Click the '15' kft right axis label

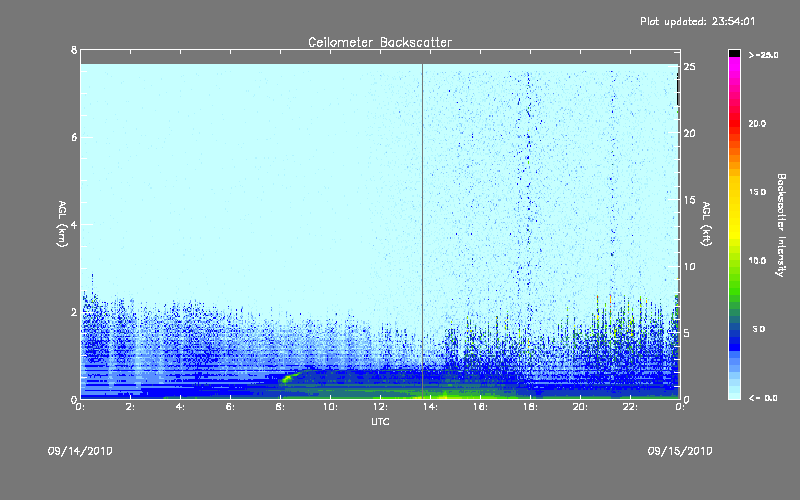(690, 199)
